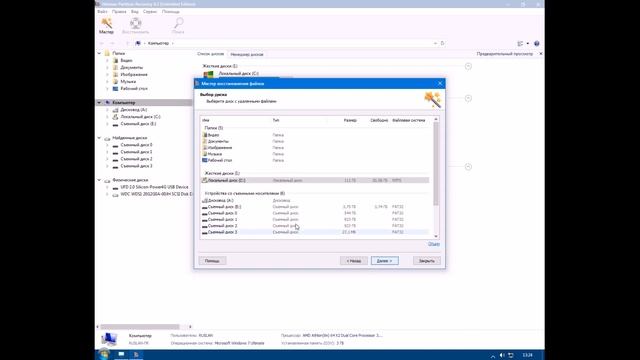
Task: Click the < Назад button
Action: 353,261
